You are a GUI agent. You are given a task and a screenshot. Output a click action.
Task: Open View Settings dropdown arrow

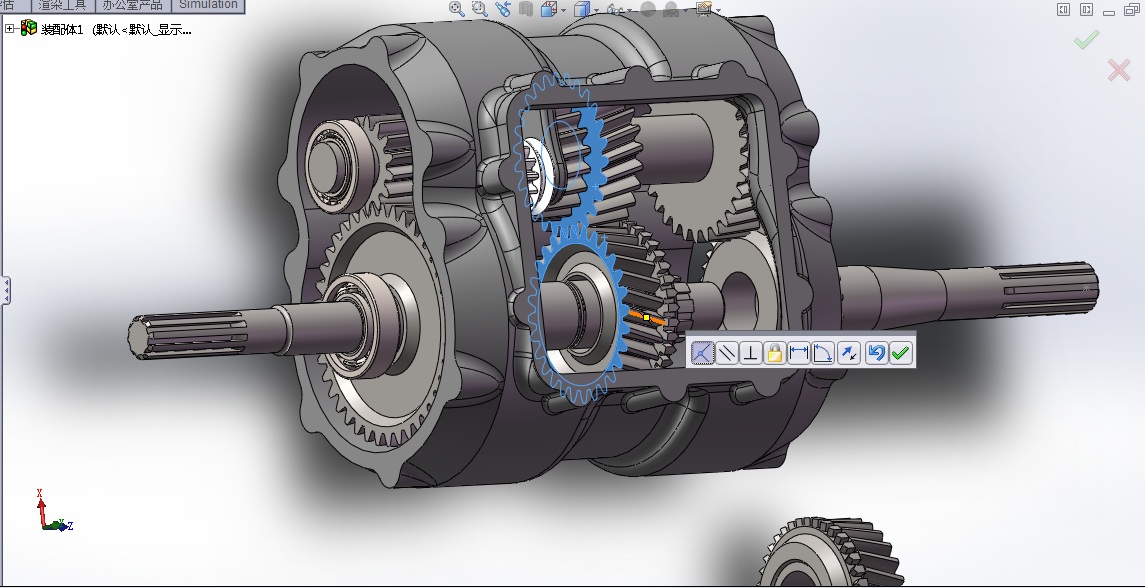coord(719,10)
